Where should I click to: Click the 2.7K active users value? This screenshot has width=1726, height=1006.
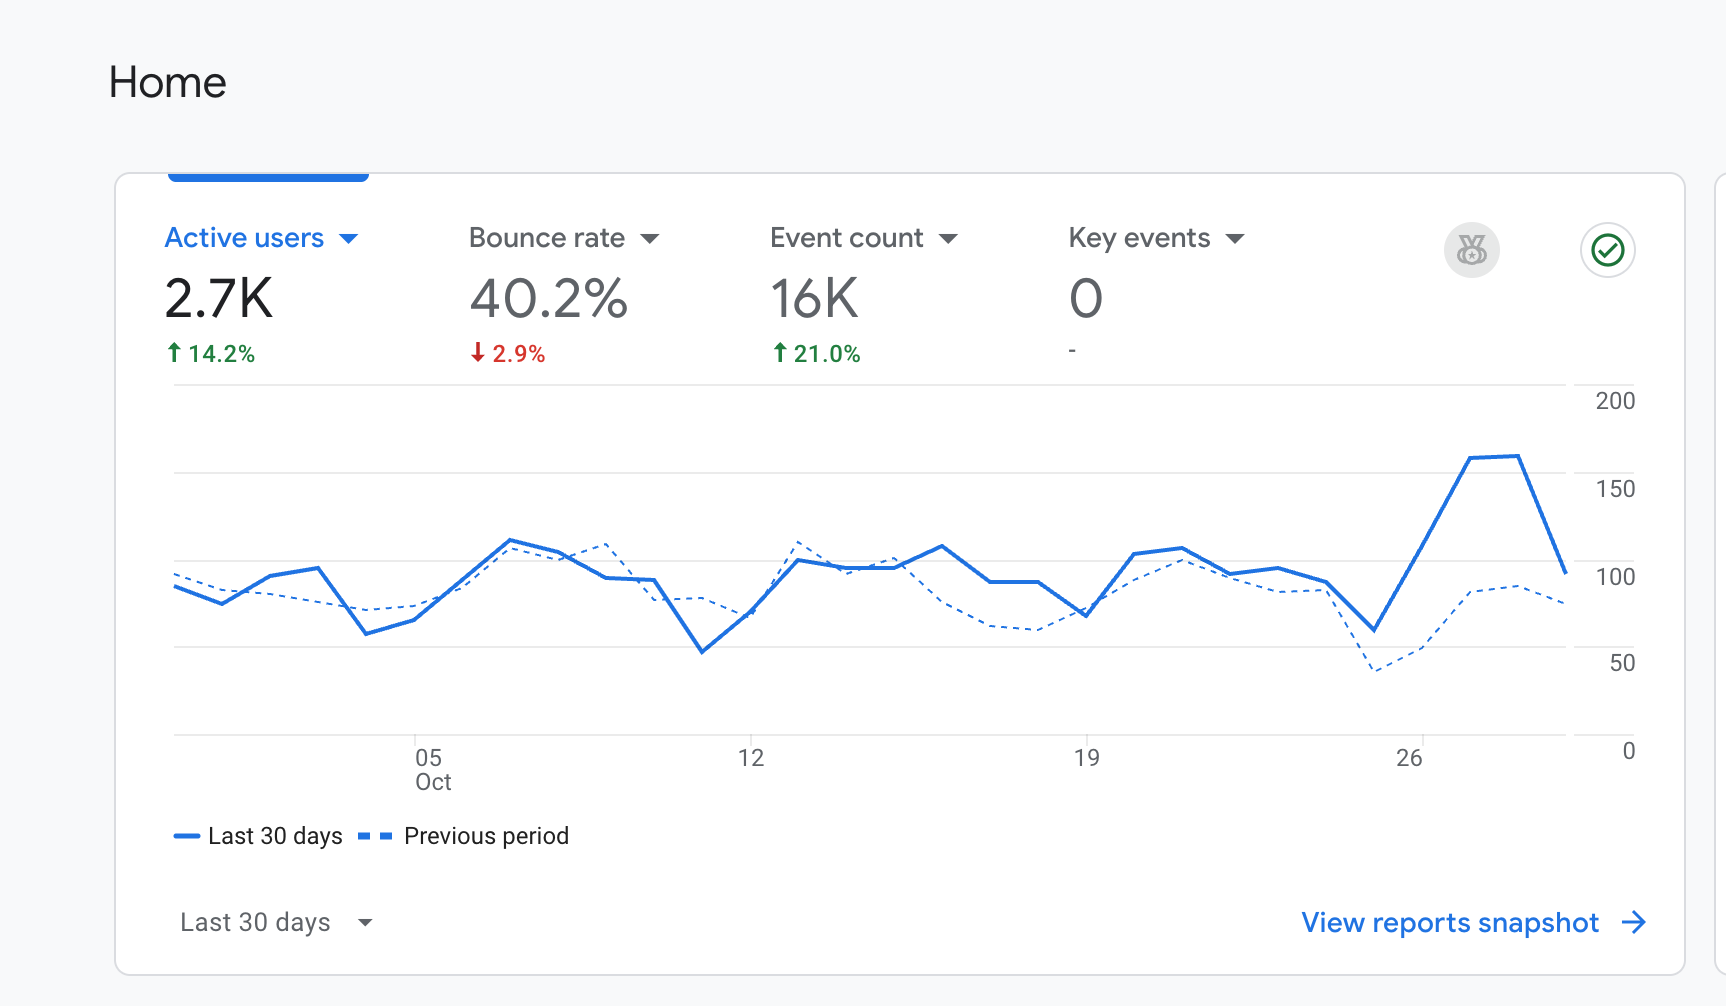219,298
